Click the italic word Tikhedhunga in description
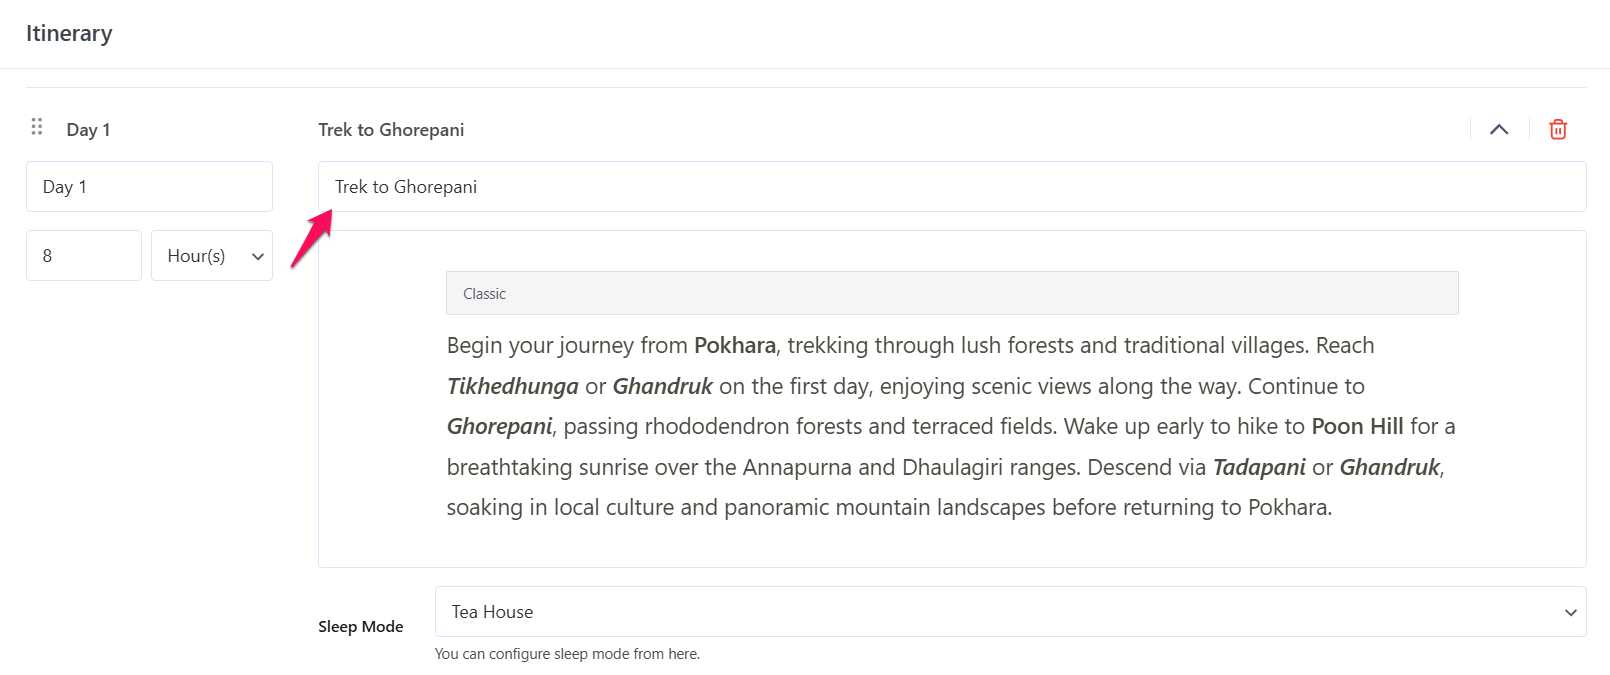 (512, 386)
